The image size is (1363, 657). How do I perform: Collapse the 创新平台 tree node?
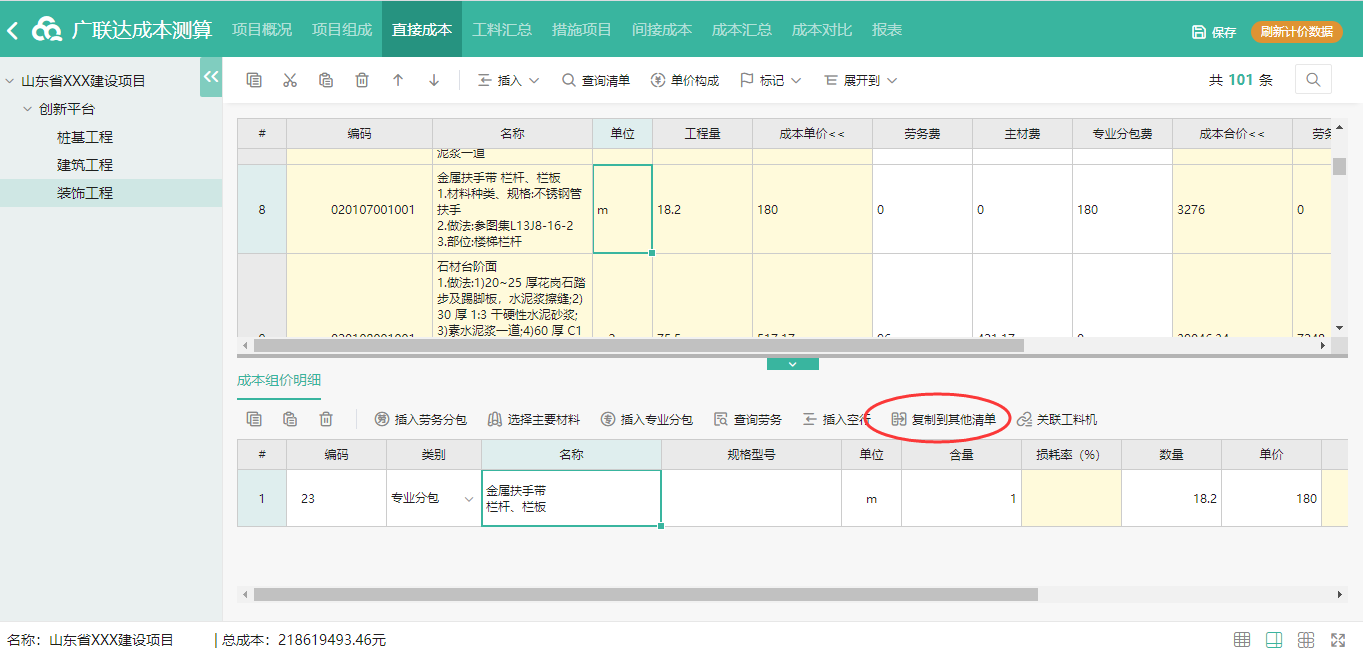28,109
